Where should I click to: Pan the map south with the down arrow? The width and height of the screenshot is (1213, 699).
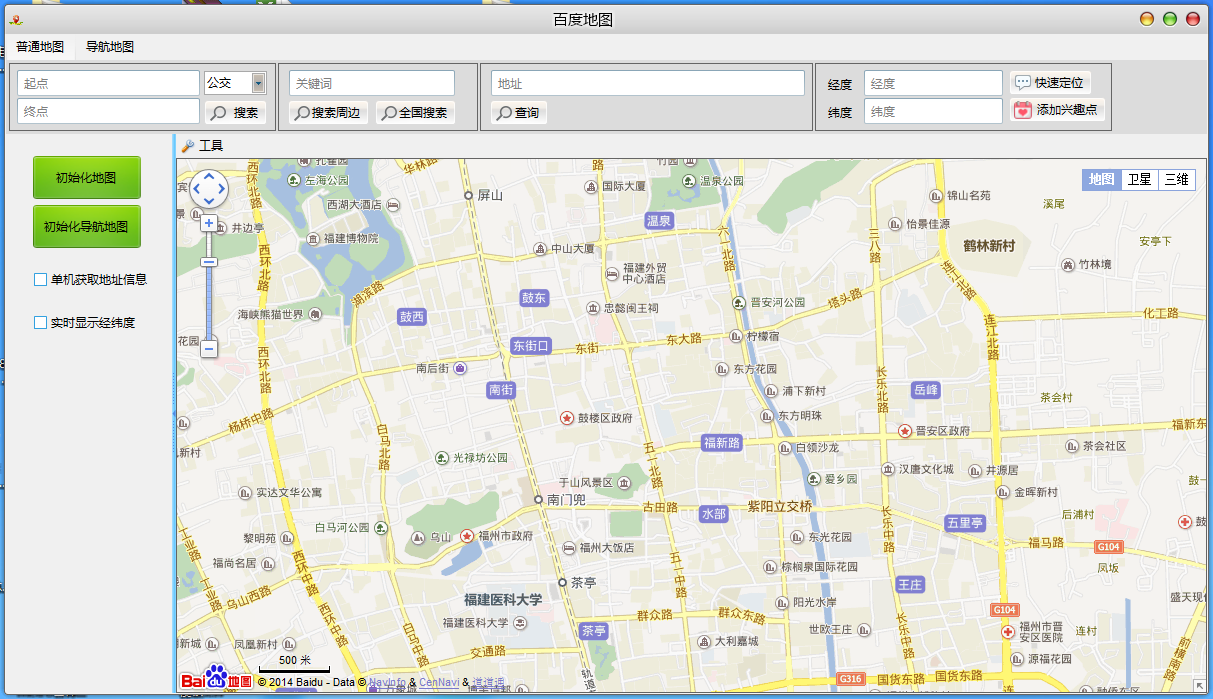coord(209,200)
